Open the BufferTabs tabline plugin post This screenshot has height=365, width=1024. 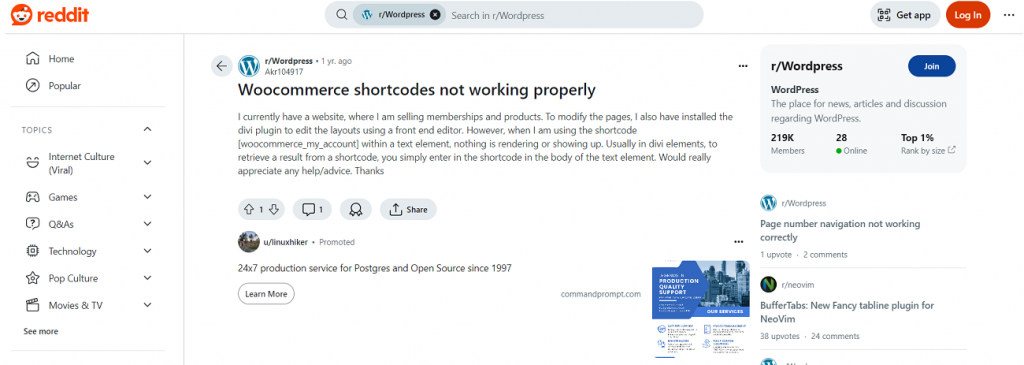click(847, 311)
